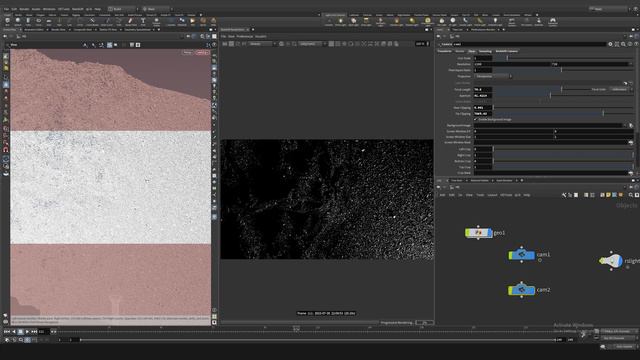Select the Tube shelf tool
Image resolution: width=640 pixels, height=360 pixels.
[28, 21]
